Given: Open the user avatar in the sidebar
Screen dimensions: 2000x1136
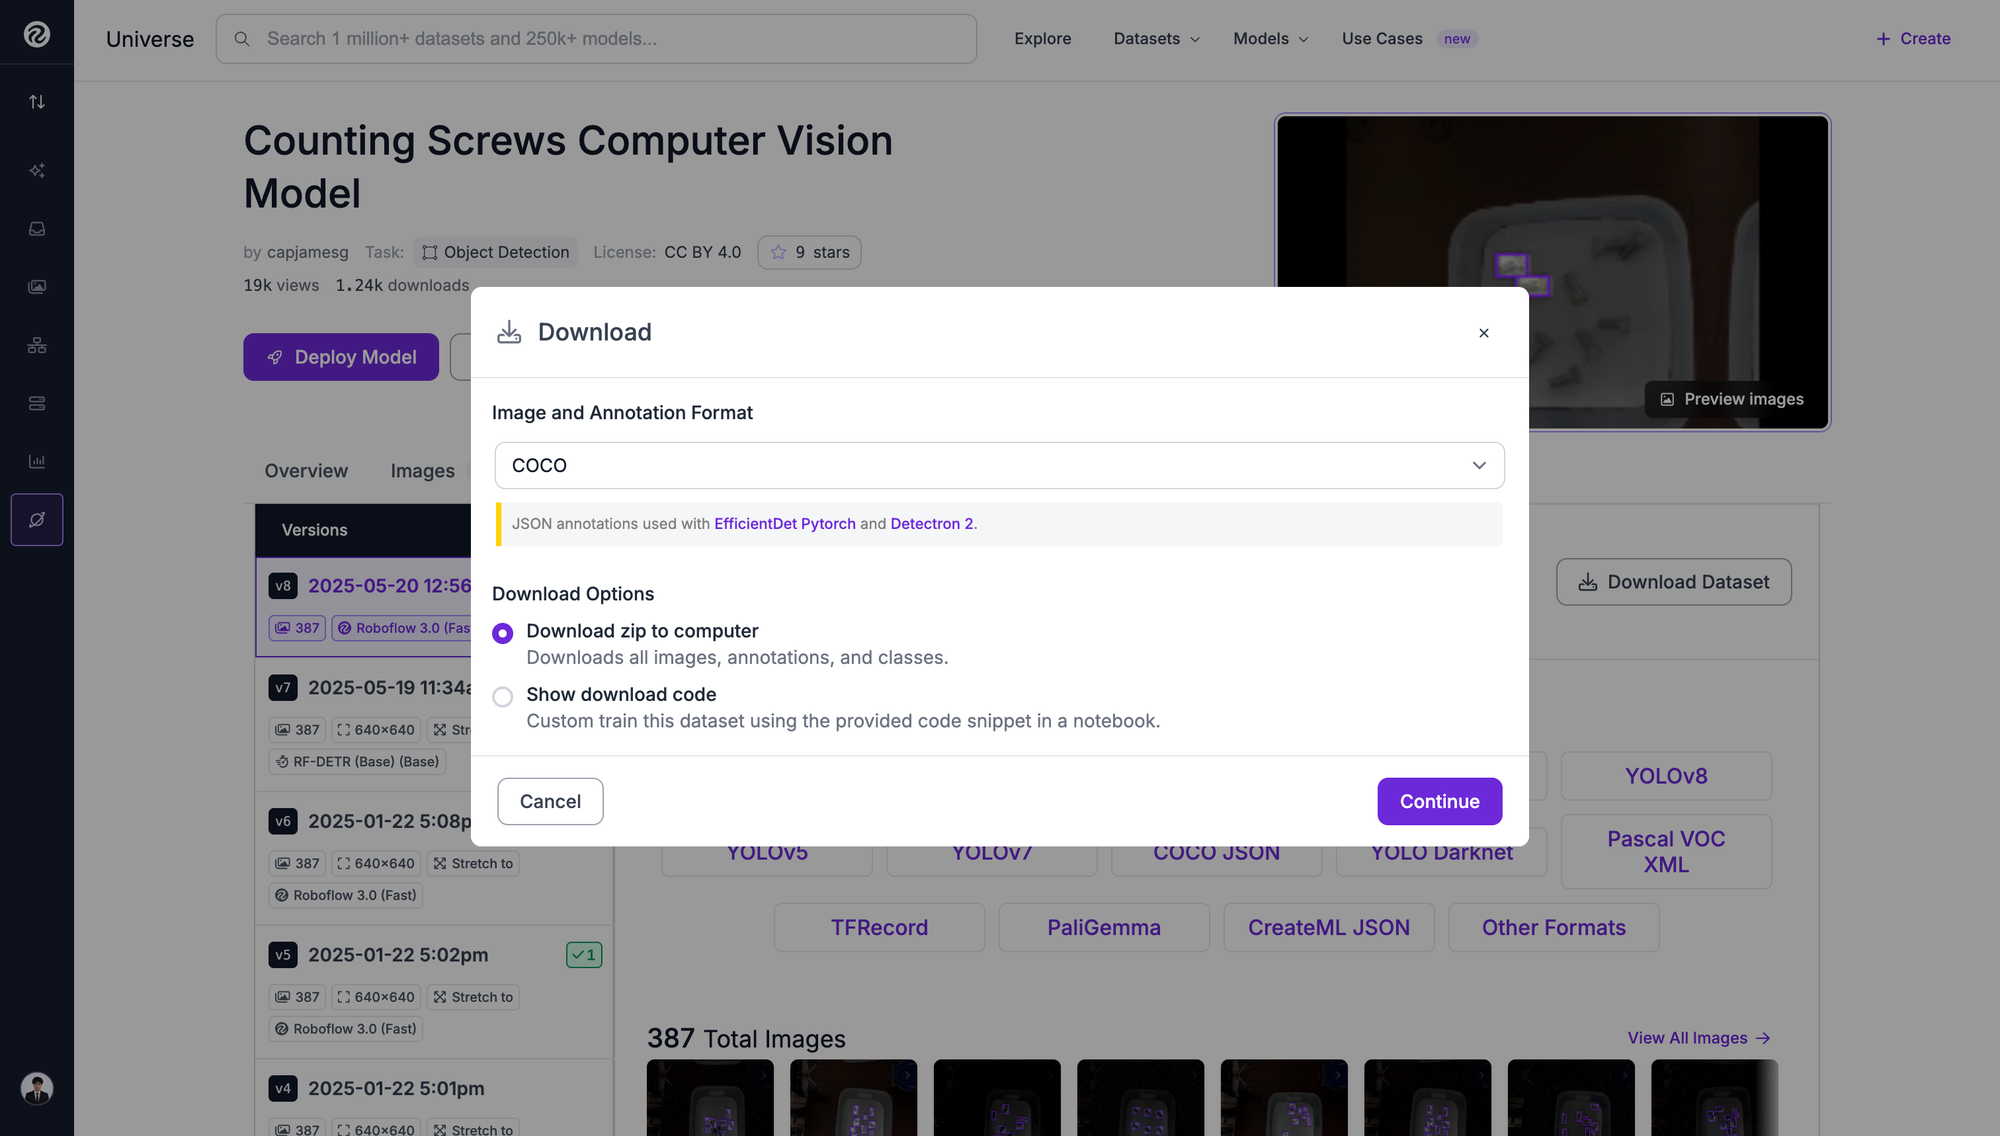Looking at the screenshot, I should pyautogui.click(x=37, y=1088).
